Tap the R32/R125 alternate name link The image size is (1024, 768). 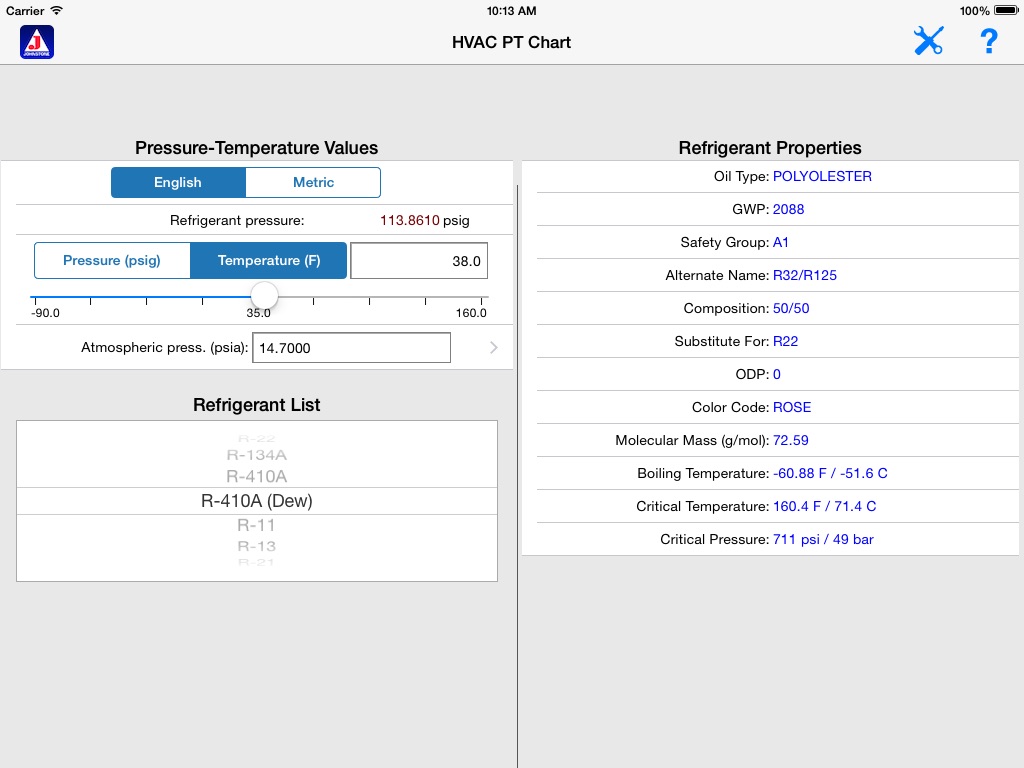(805, 275)
